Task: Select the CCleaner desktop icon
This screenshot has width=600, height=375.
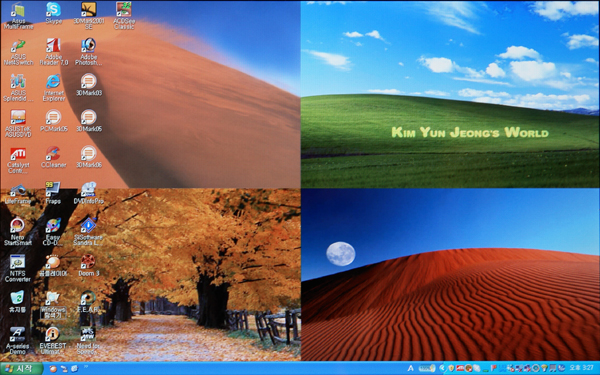Action: coord(54,157)
